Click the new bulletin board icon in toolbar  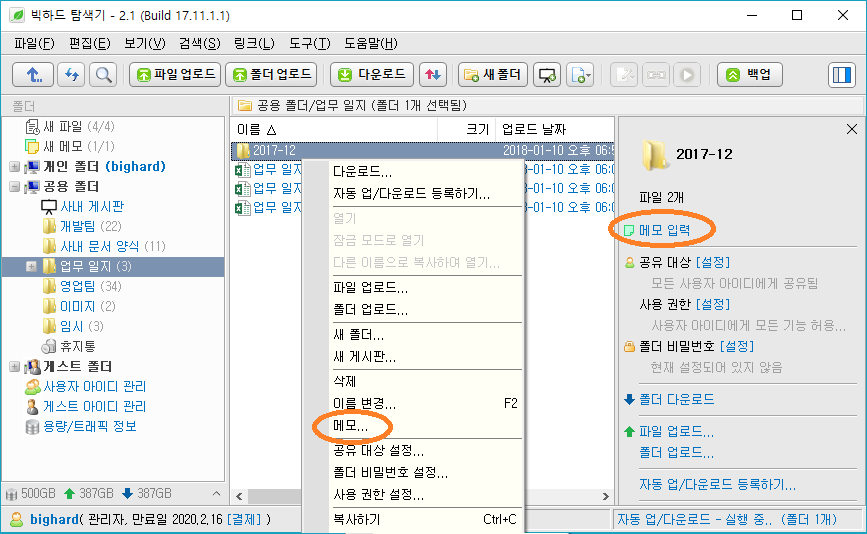tap(547, 75)
